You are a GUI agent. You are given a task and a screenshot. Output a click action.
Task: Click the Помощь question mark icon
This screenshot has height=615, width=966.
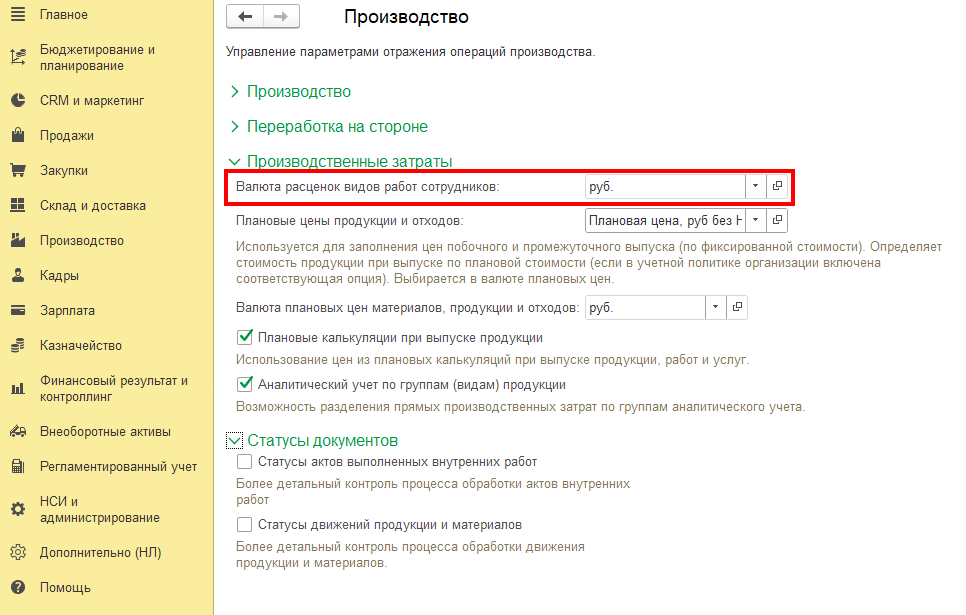click(18, 587)
